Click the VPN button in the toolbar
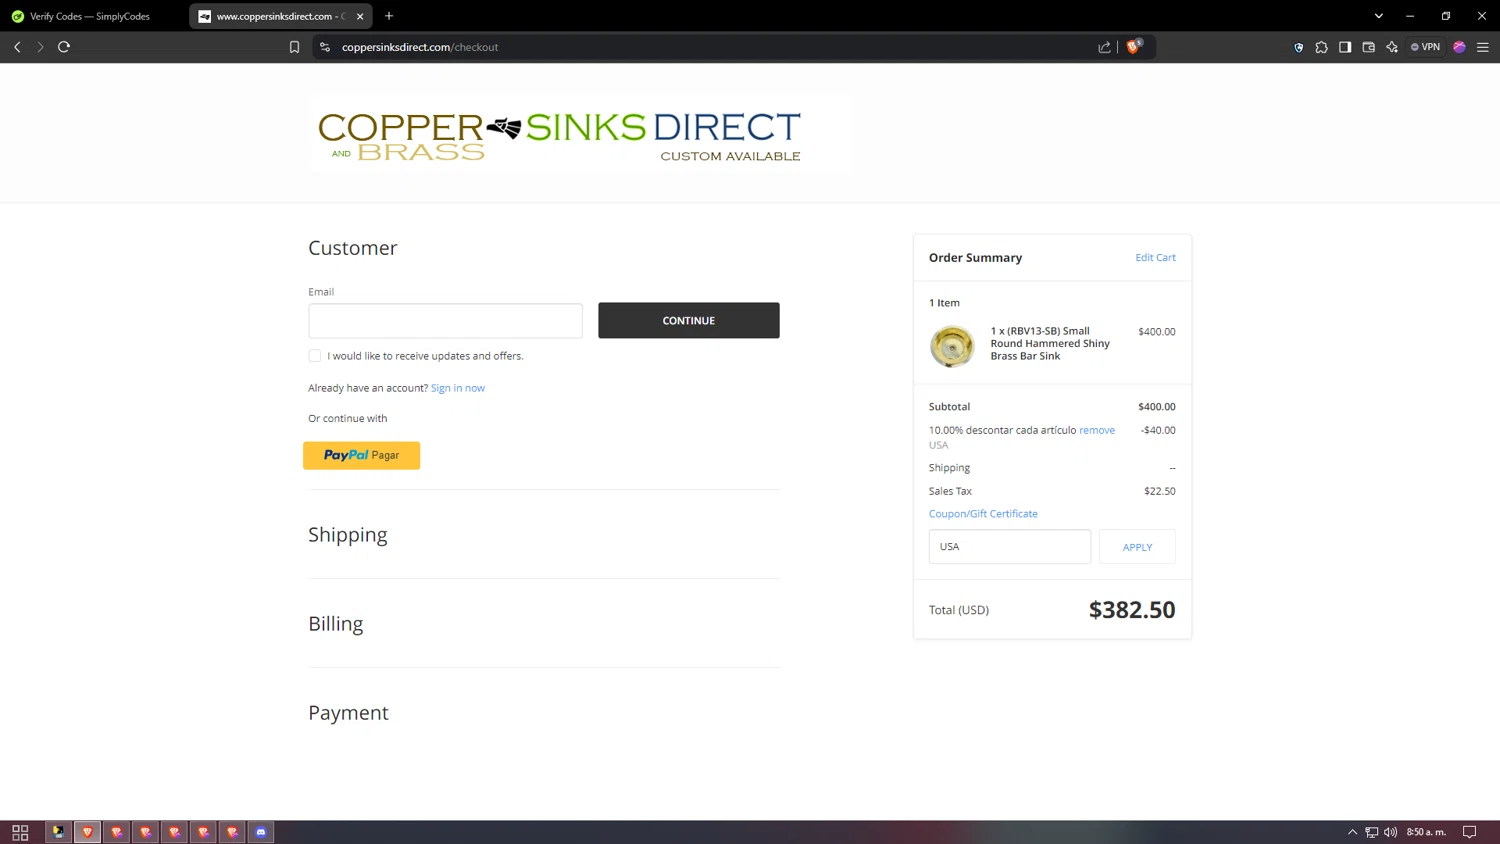1500x844 pixels. (1426, 47)
